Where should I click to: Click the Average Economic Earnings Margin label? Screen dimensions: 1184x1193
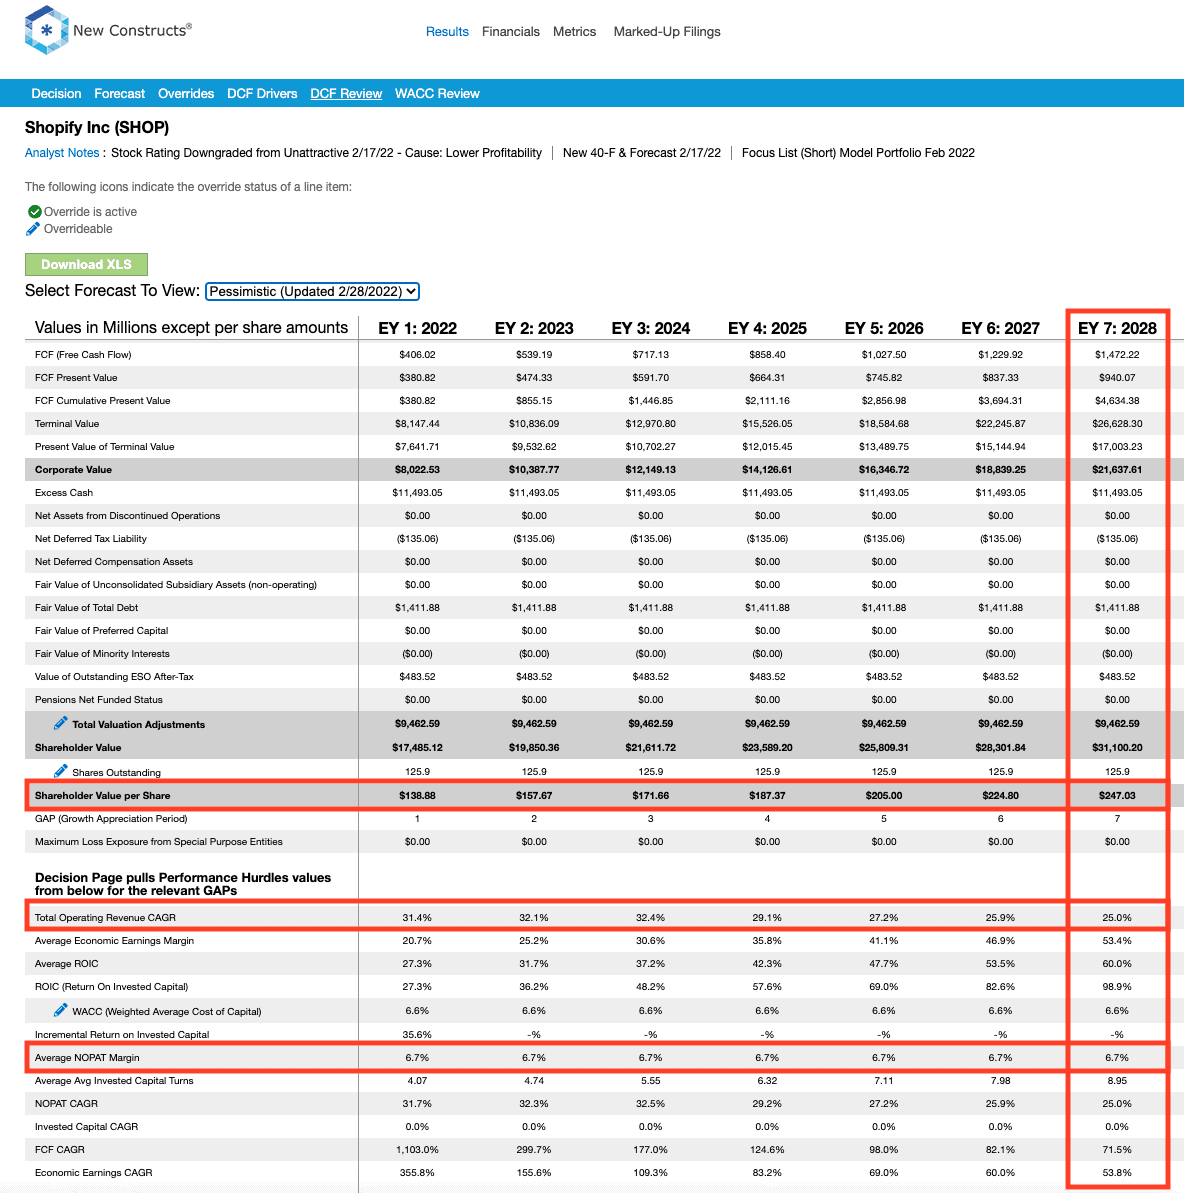[114, 940]
